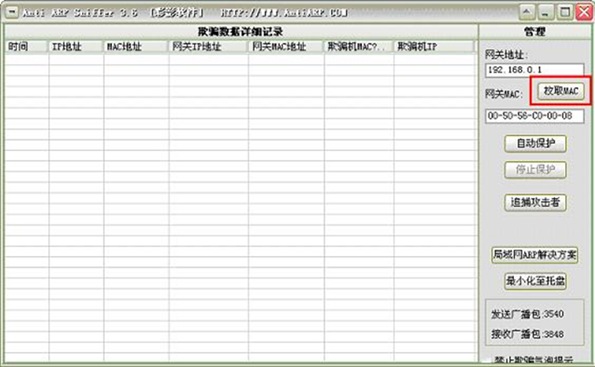Click the disabled 停止保护 button
595x367 pixels.
[535, 170]
